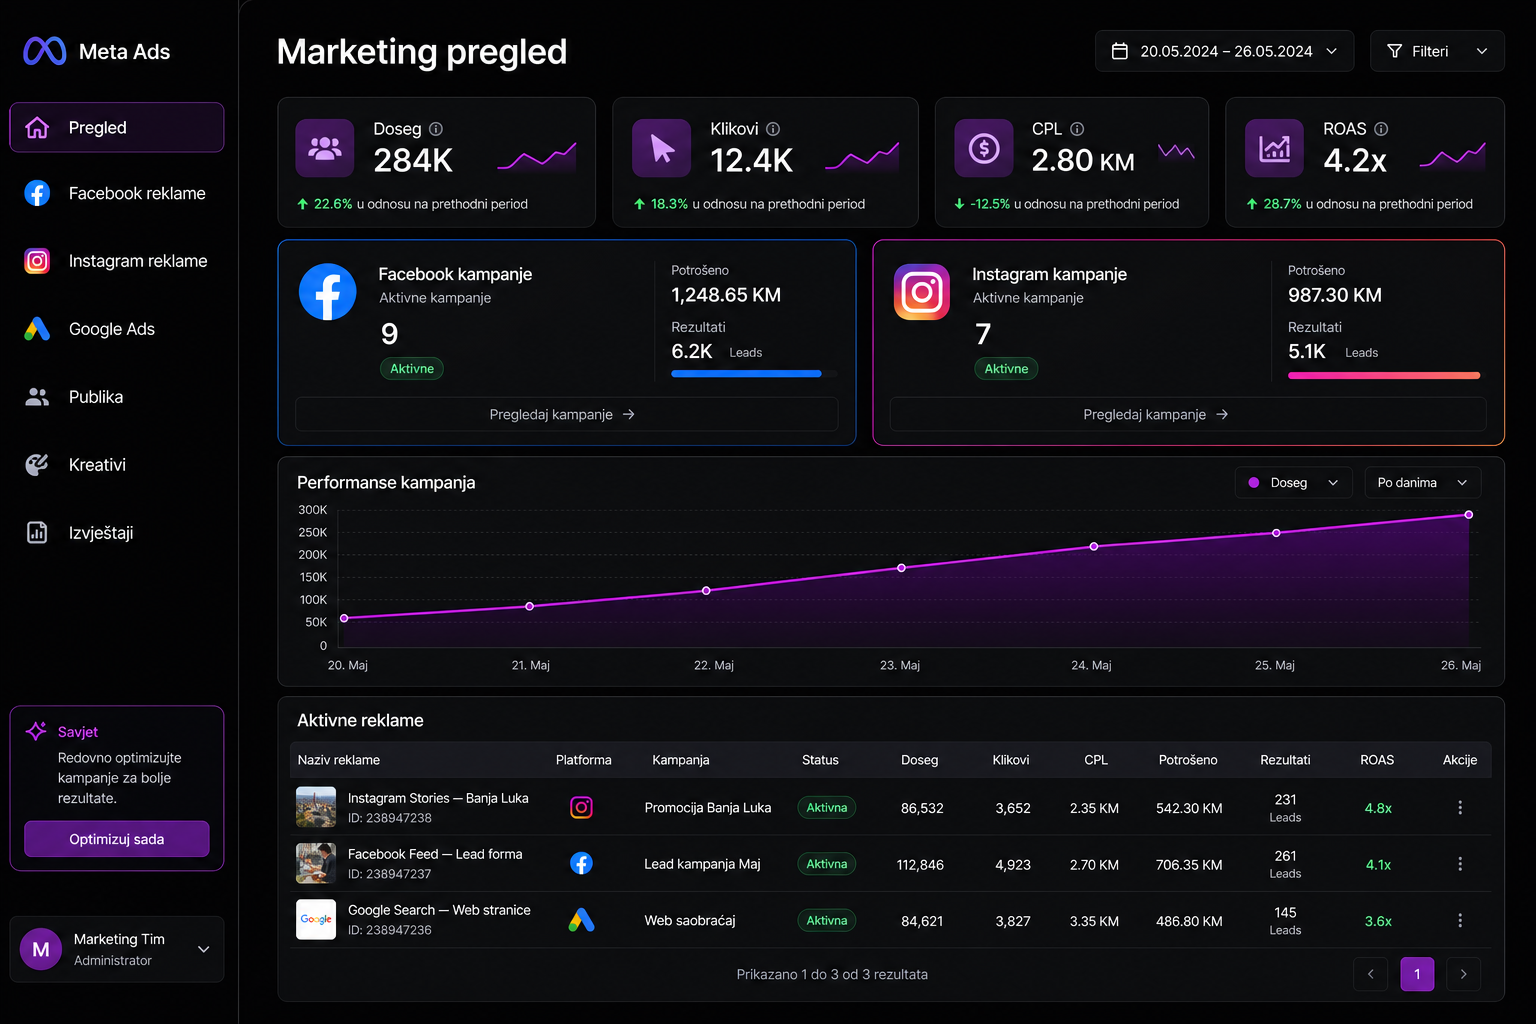Click the info icon next to ROAS
This screenshot has height=1024, width=1536.
[1381, 129]
